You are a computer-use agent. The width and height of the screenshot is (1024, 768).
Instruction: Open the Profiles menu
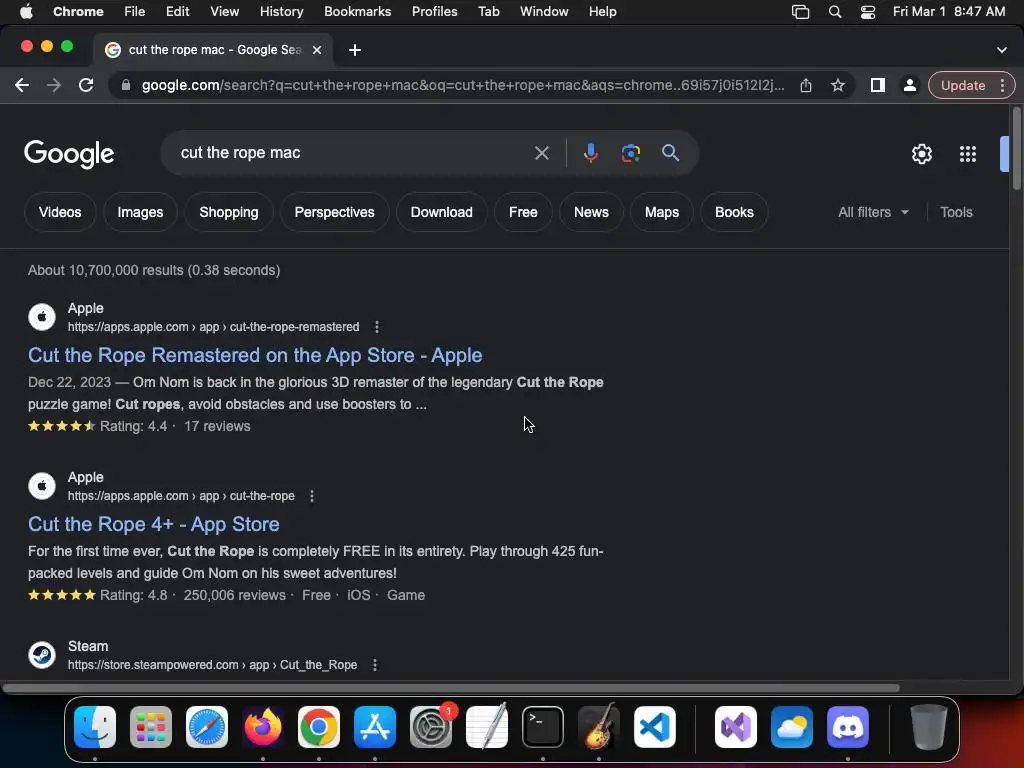[434, 12]
